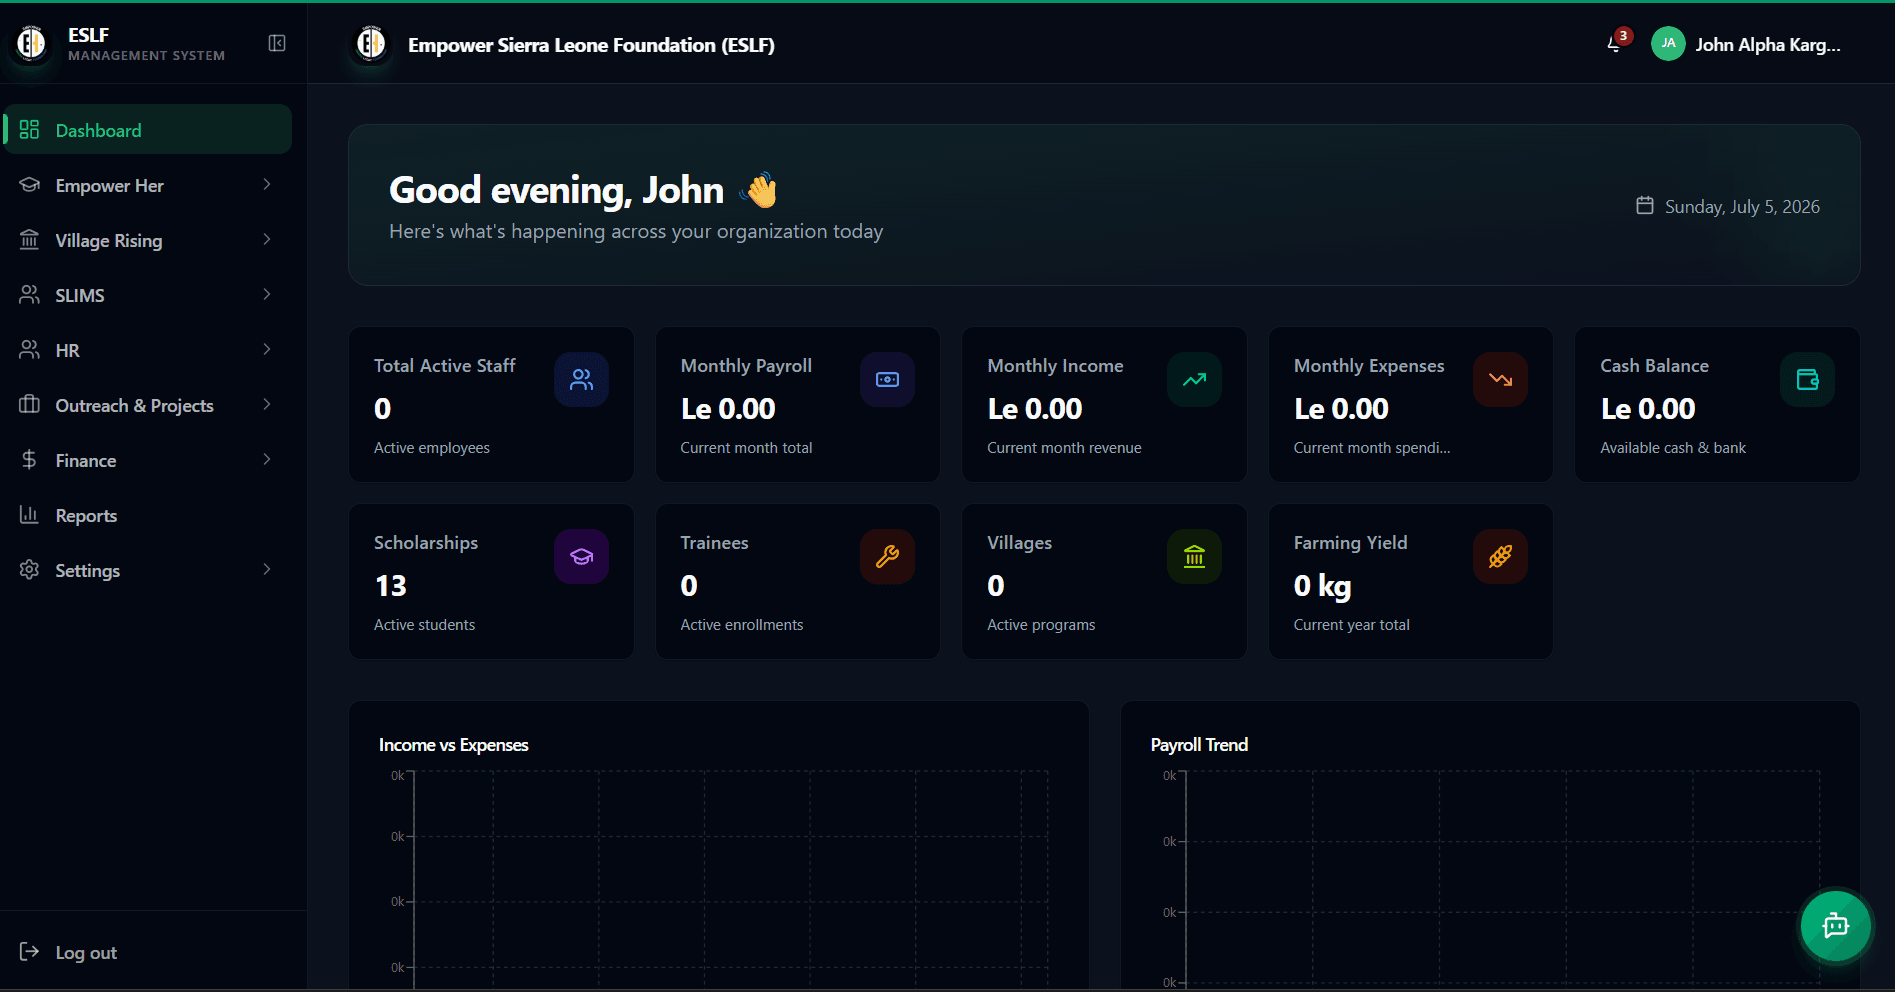This screenshot has width=1895, height=992.
Task: Click the Income vs Expenses chart title
Action: point(453,744)
